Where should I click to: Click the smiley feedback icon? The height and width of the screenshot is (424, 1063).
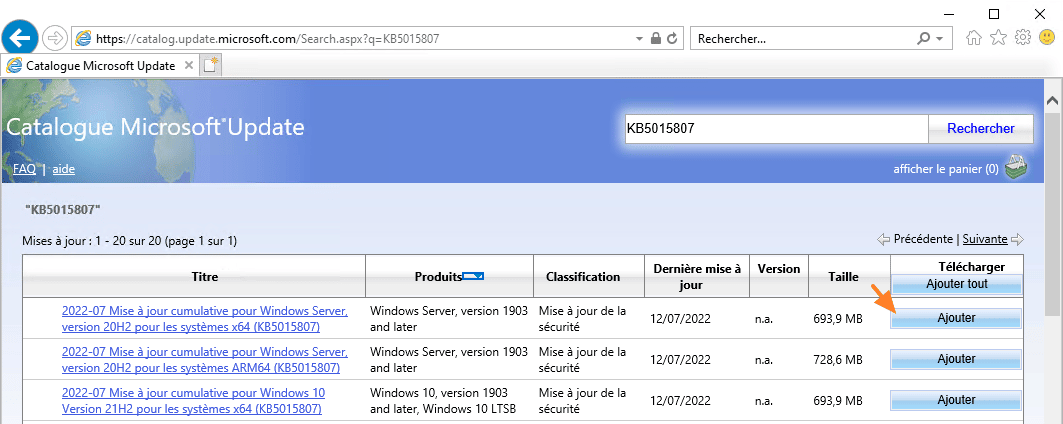tap(1047, 38)
